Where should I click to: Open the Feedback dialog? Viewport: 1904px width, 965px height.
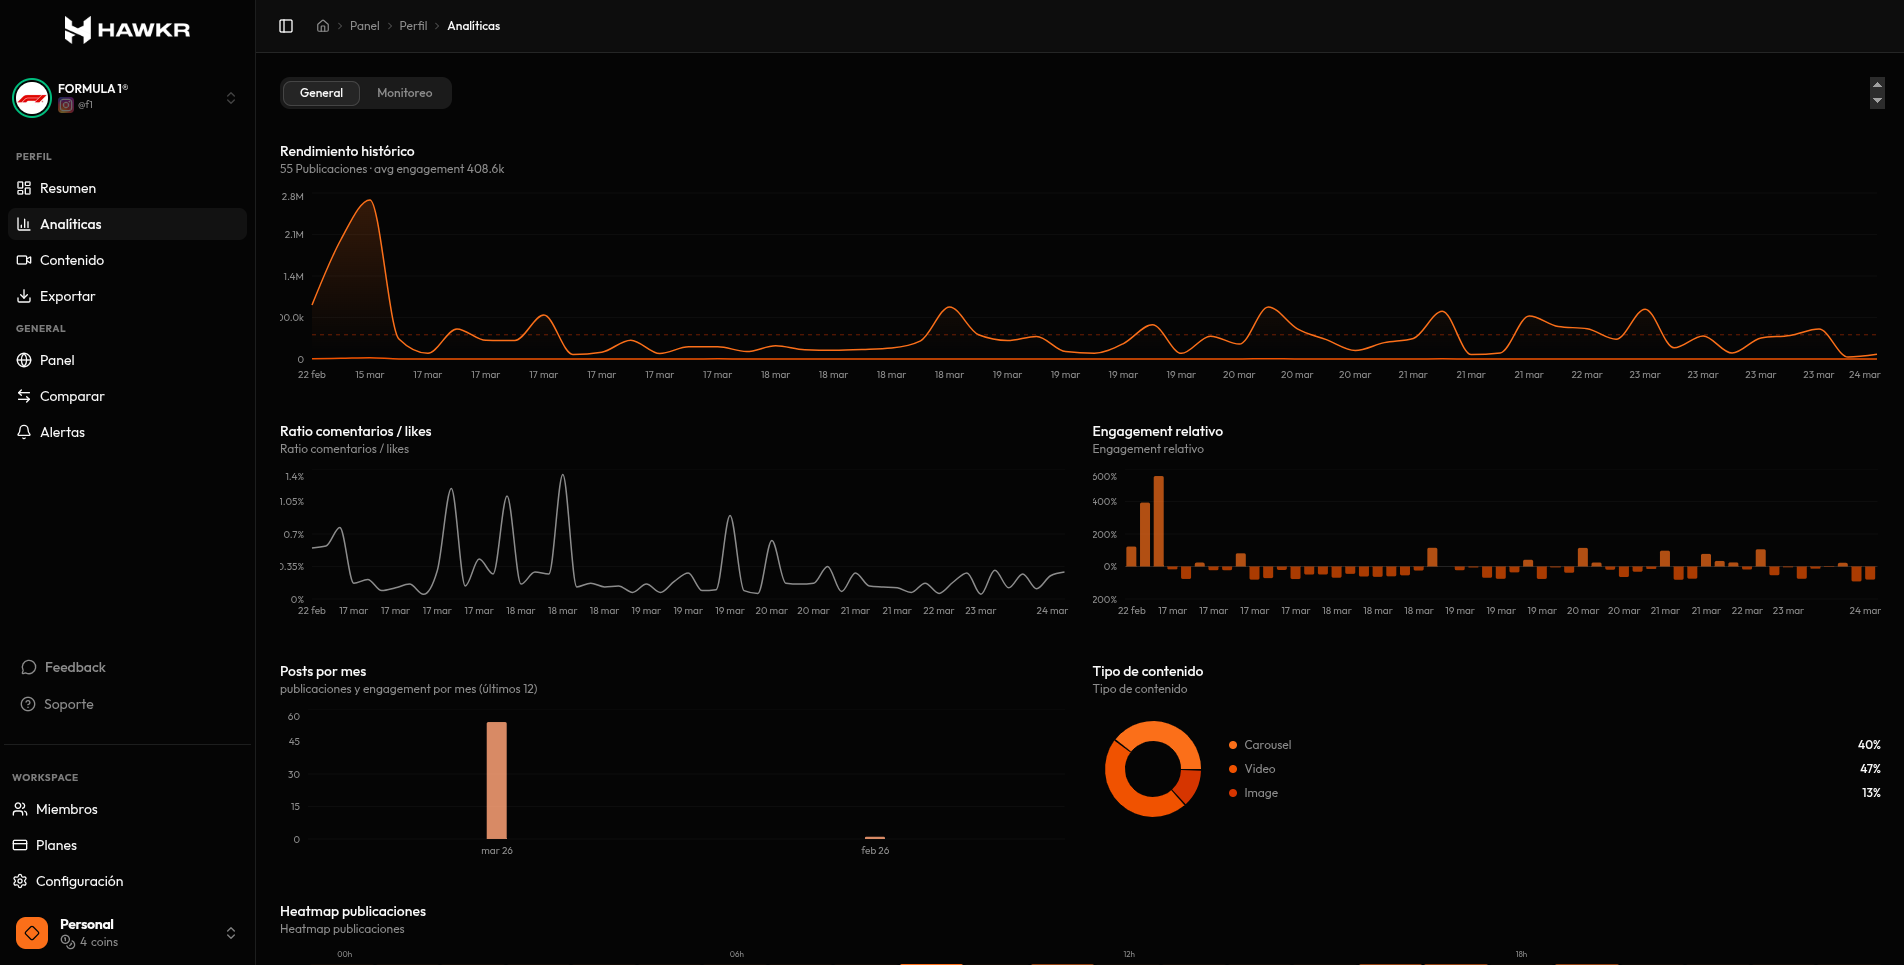(74, 667)
